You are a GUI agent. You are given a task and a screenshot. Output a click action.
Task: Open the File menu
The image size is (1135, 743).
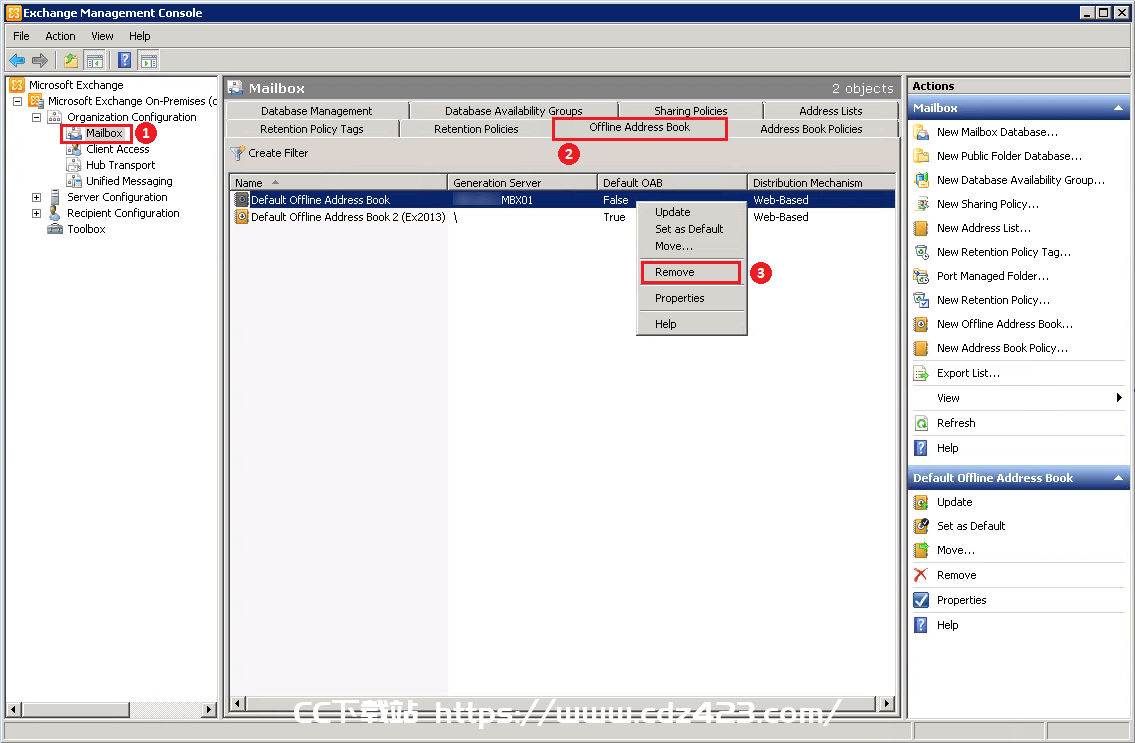tap(21, 36)
